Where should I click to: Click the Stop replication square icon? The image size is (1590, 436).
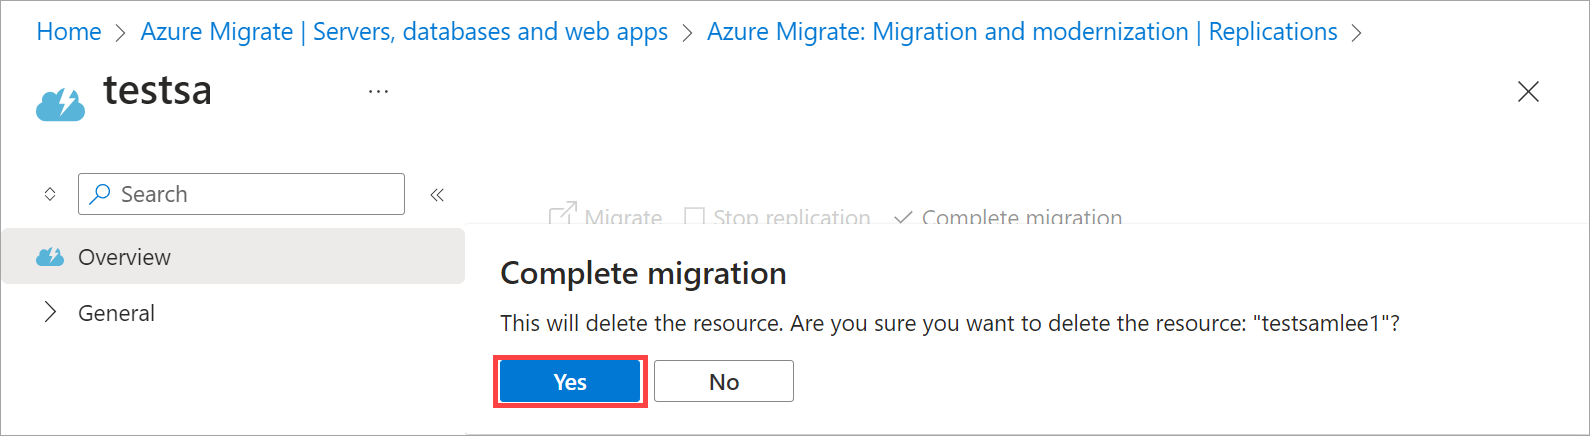coord(694,217)
